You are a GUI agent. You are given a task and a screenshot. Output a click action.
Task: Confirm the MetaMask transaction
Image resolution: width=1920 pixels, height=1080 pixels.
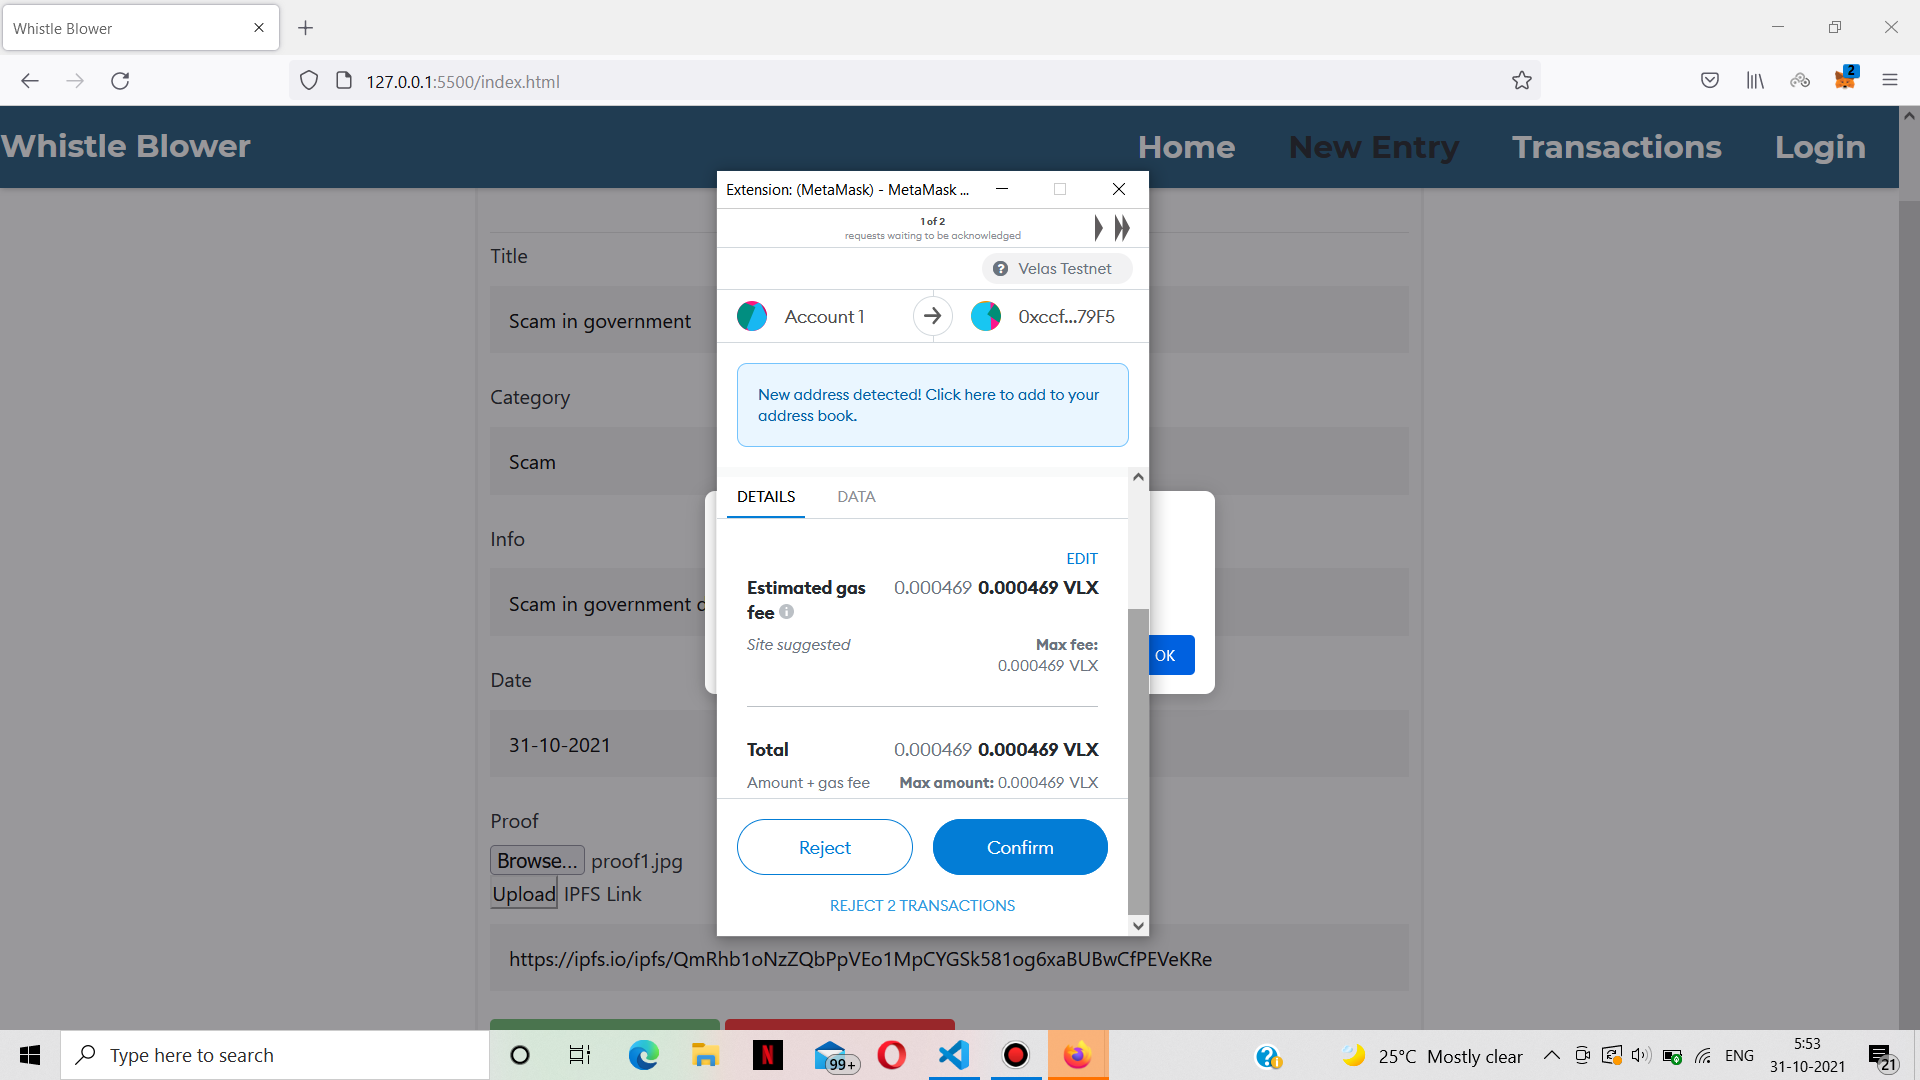tap(1019, 847)
